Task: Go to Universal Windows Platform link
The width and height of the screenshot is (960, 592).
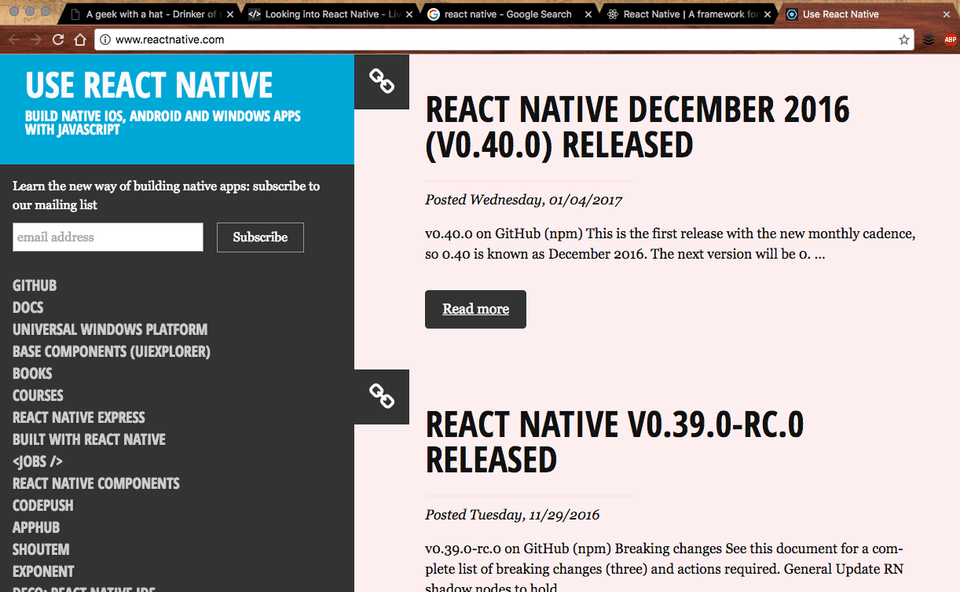Action: coord(110,329)
